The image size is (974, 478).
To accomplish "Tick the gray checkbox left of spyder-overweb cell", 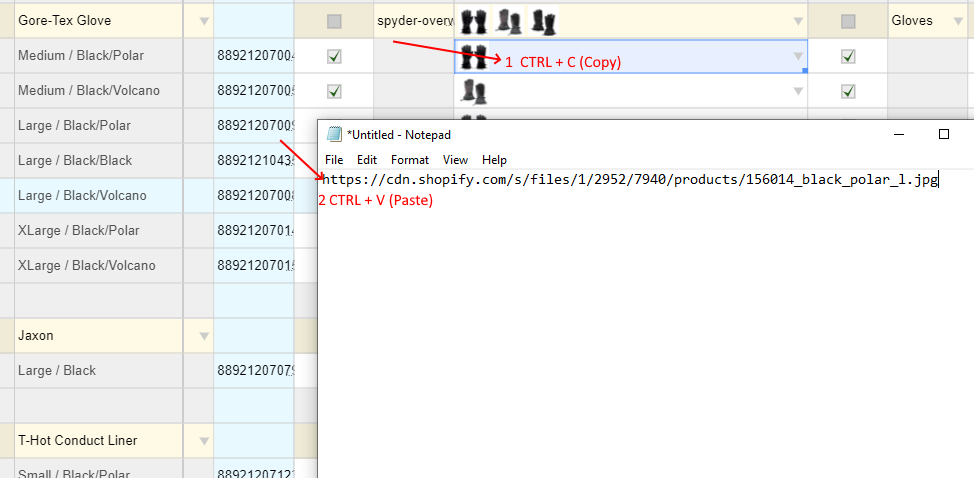I will pyautogui.click(x=334, y=21).
